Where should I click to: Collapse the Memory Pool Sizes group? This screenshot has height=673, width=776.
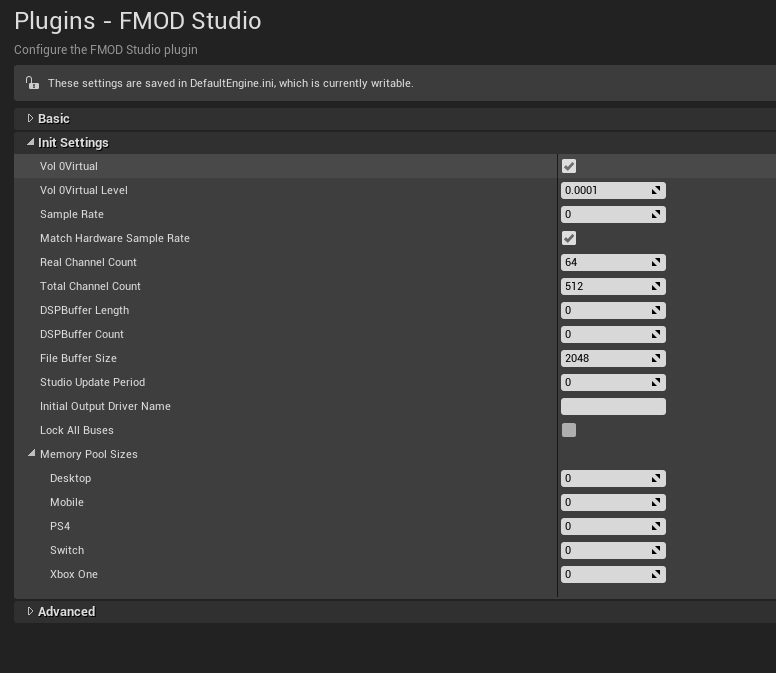32,453
